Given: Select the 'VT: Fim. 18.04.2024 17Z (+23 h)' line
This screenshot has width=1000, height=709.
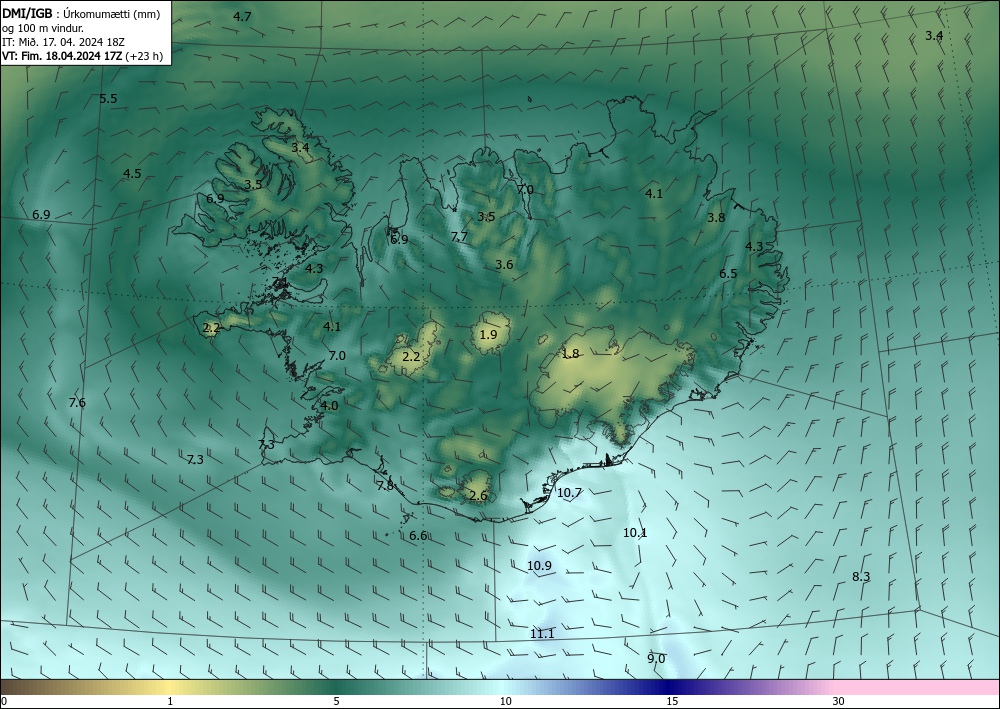Looking at the screenshot, I should coord(82,56).
